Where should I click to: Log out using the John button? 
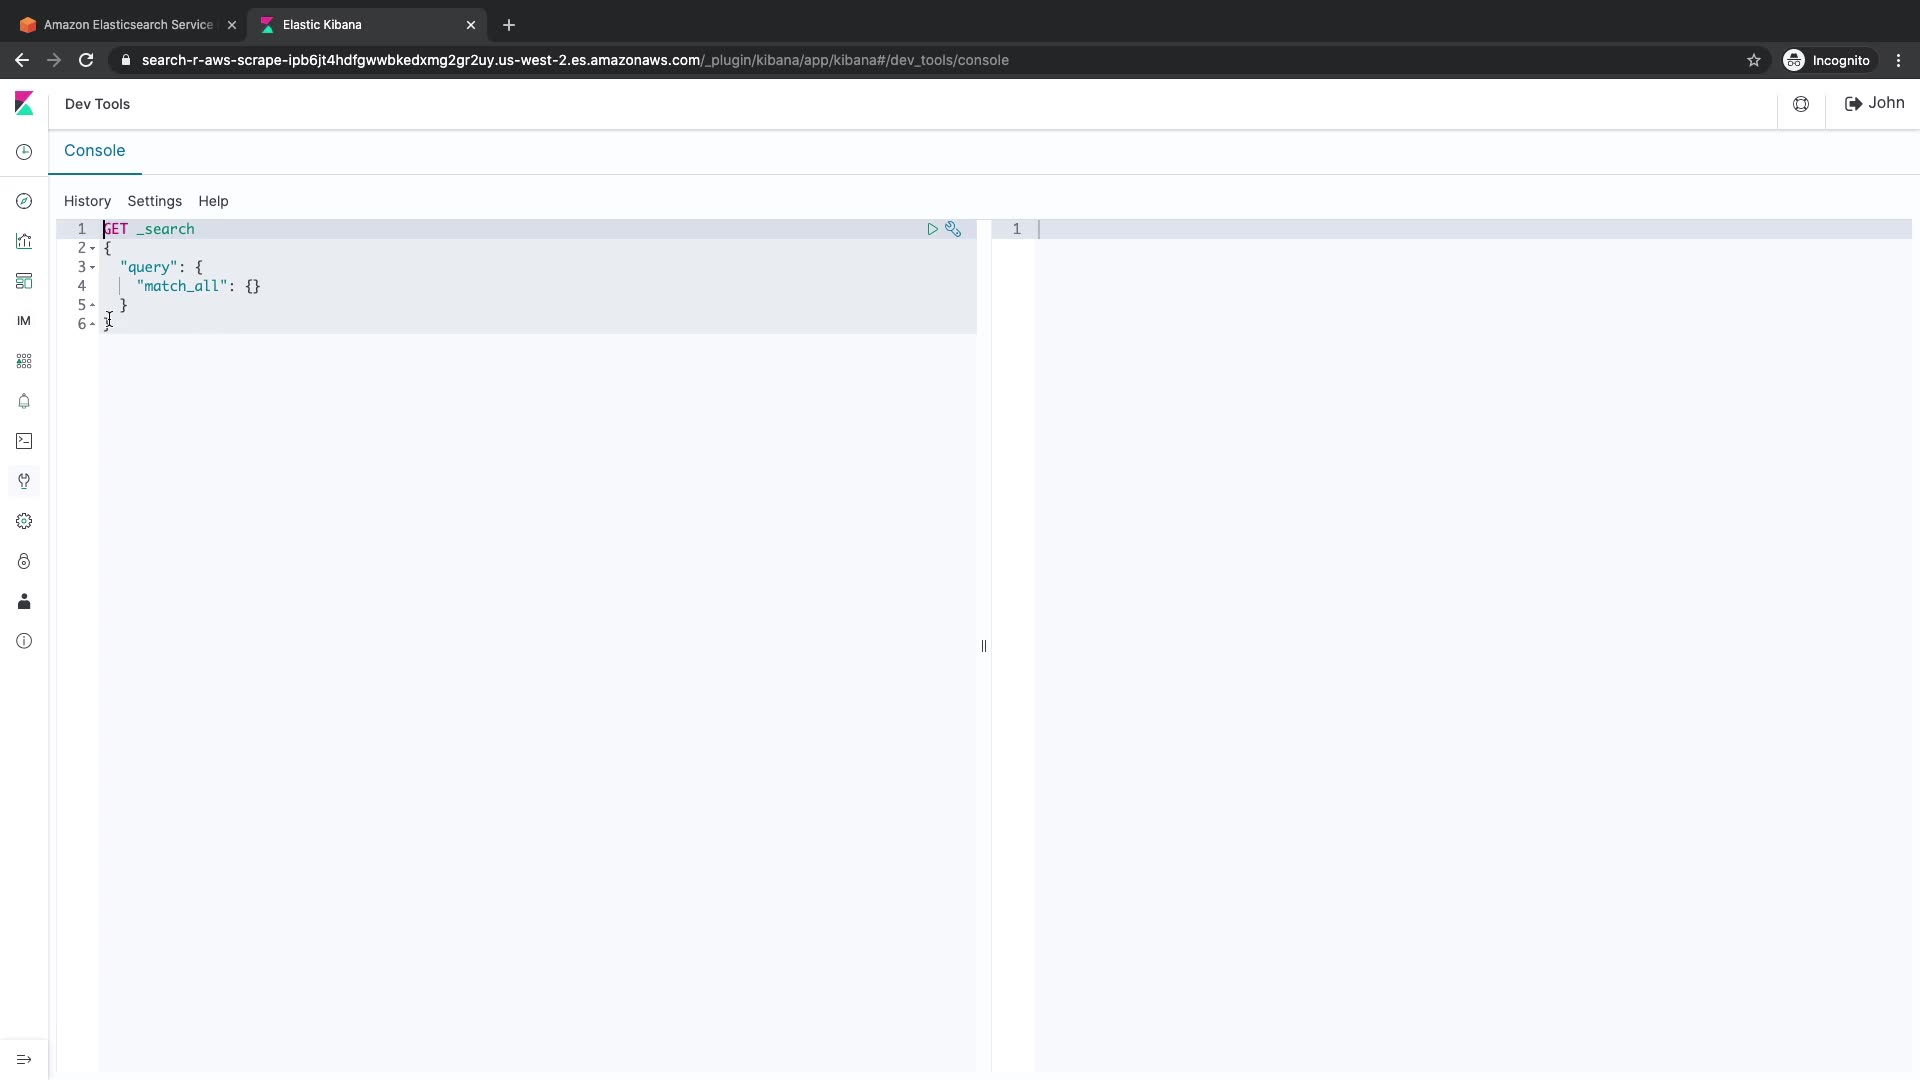click(1874, 103)
